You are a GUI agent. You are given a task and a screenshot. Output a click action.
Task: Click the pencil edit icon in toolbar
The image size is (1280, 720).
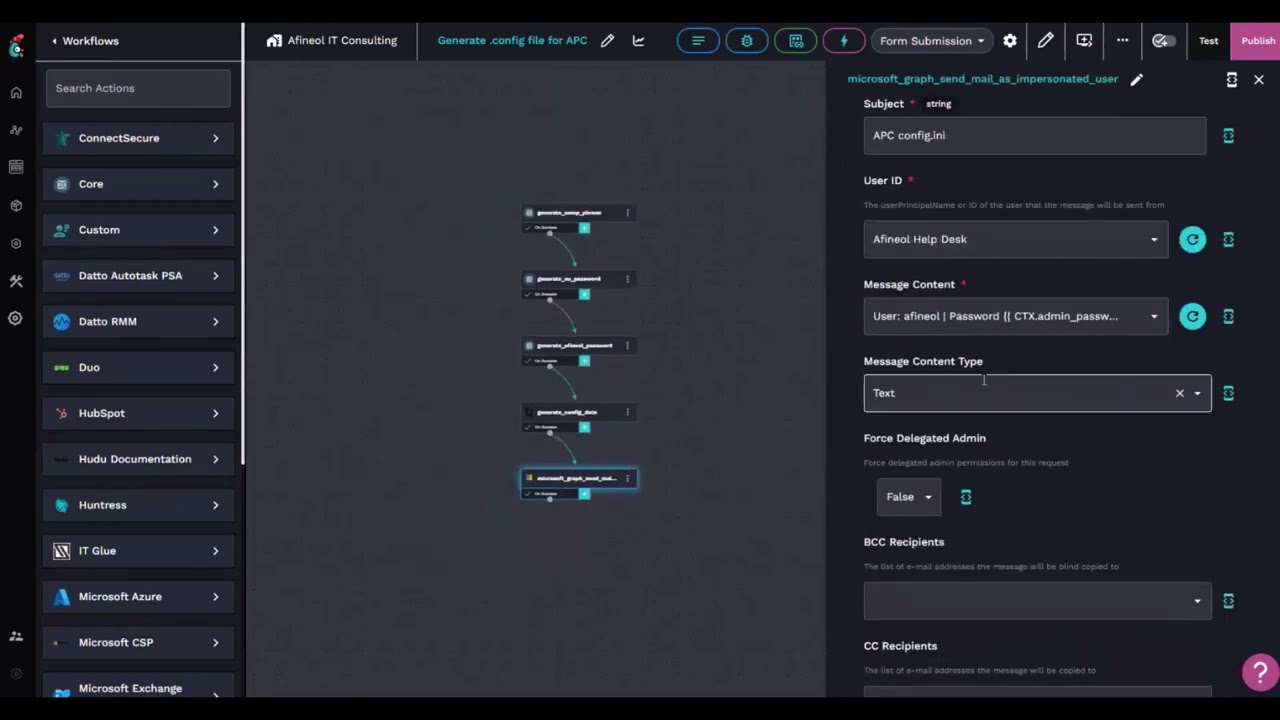[x=1045, y=41]
